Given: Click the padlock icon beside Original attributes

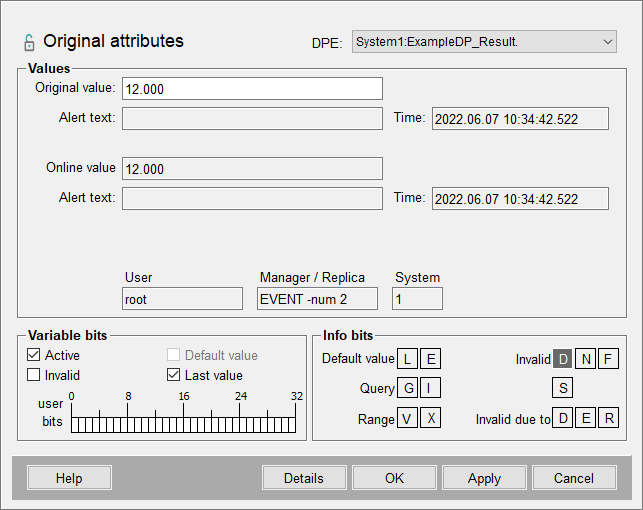Looking at the screenshot, I should (x=28, y=42).
